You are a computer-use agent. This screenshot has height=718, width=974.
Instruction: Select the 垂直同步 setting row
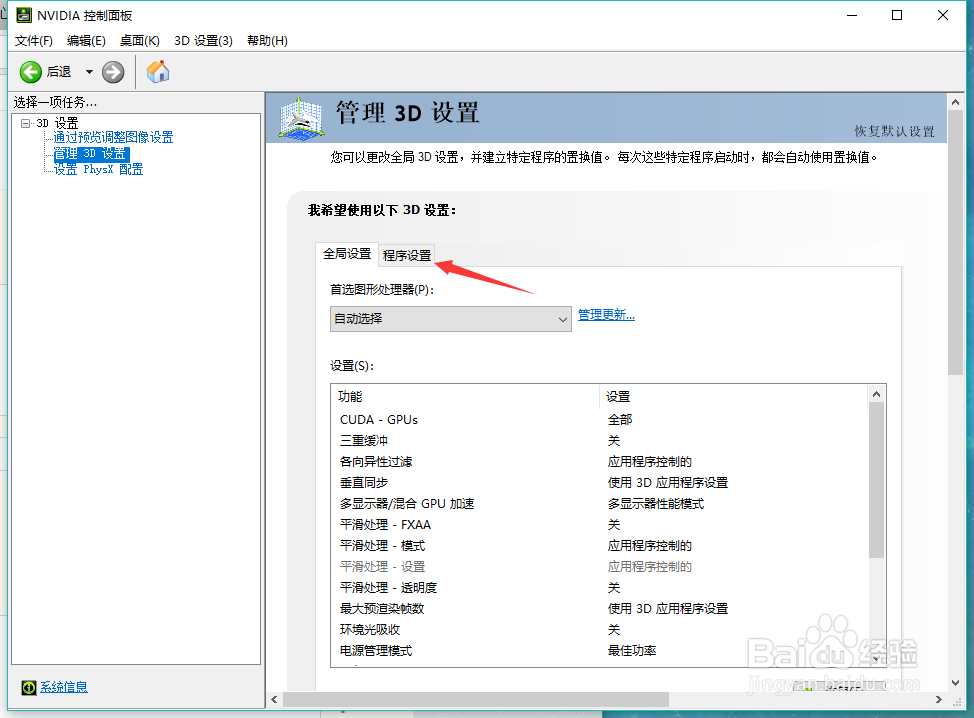point(601,483)
